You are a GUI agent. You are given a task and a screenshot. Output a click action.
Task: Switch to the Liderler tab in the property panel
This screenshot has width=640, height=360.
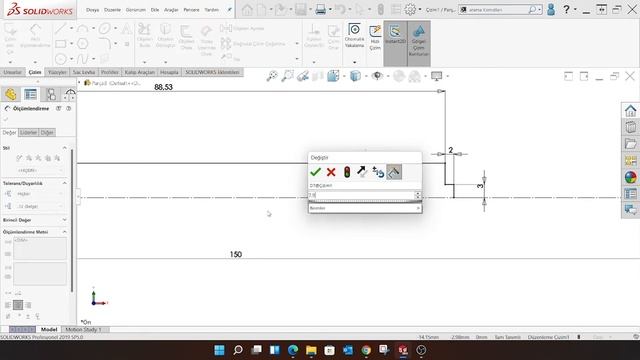[28, 133]
